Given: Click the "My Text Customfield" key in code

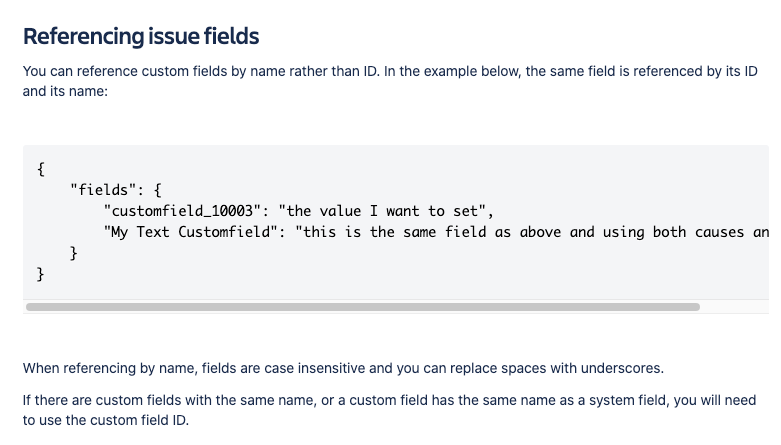Looking at the screenshot, I should click(x=190, y=232).
